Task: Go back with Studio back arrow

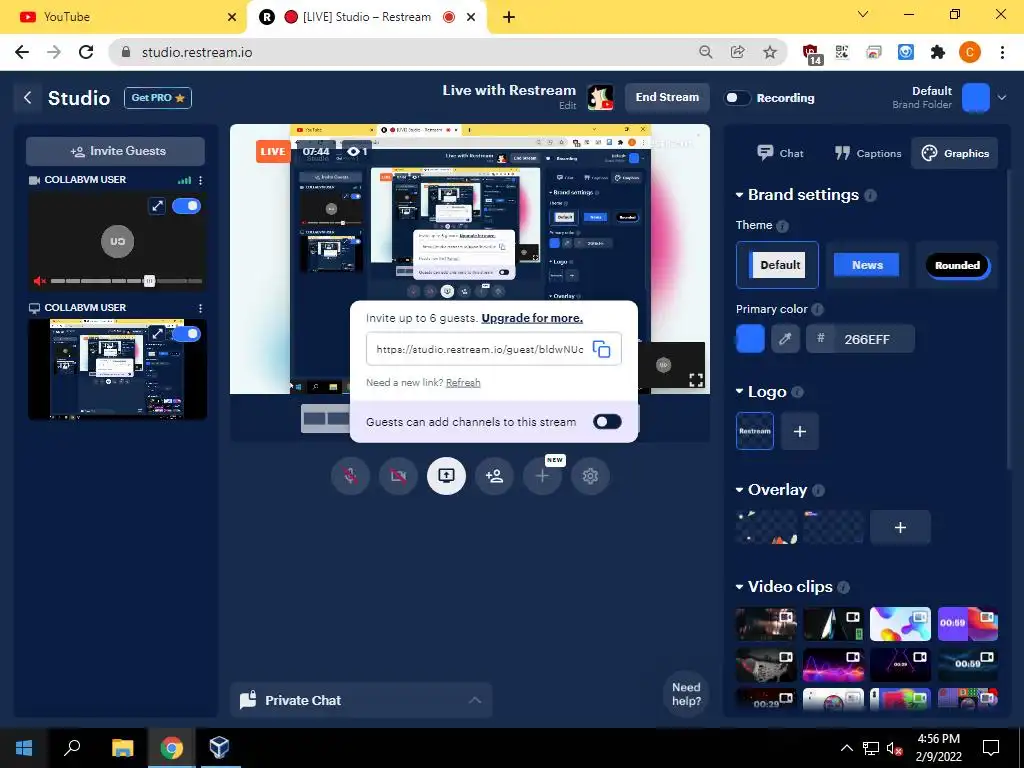Action: pyautogui.click(x=27, y=98)
